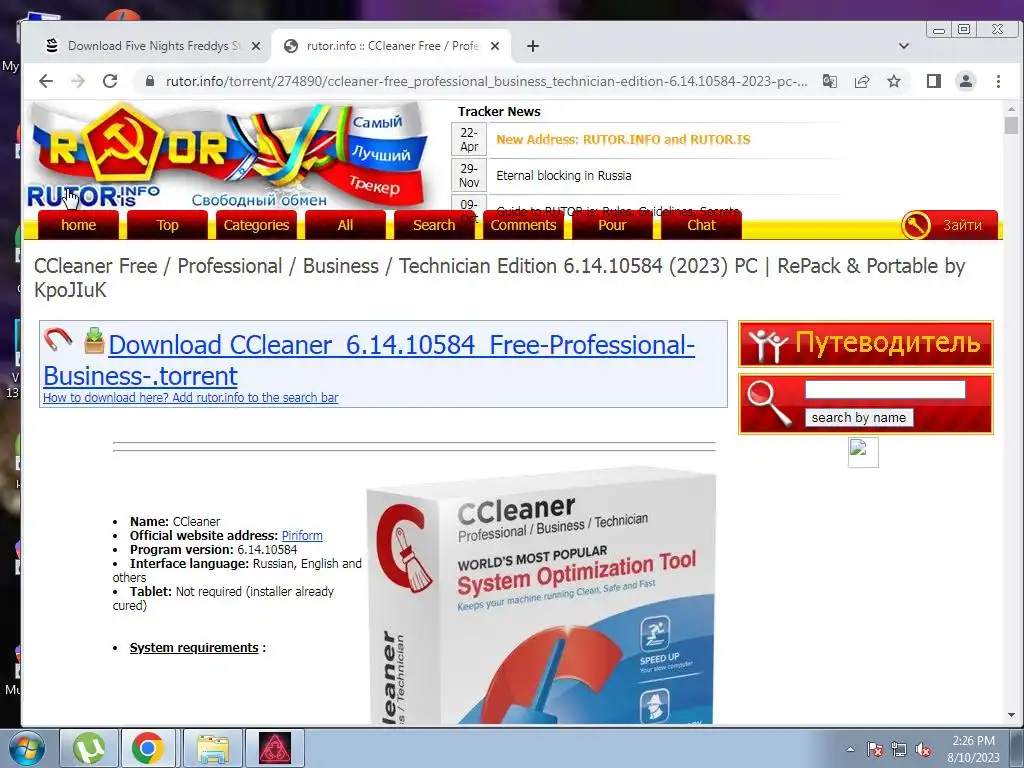Open Google Chrome from the taskbar
This screenshot has width=1024, height=768.
(x=148, y=748)
